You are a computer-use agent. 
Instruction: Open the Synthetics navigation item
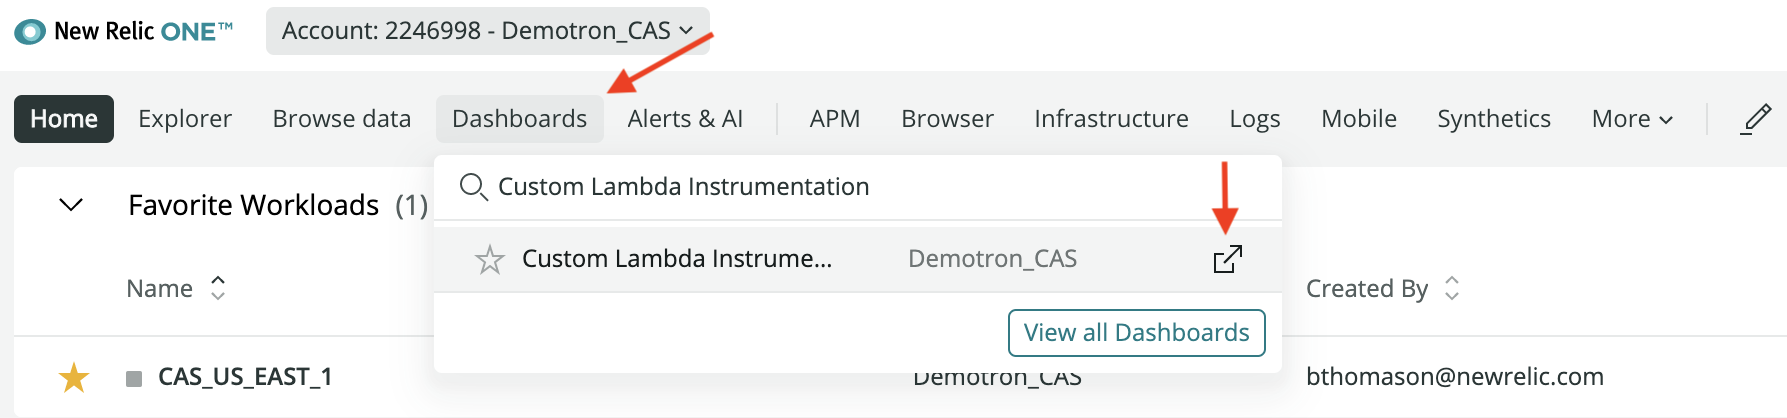pyautogui.click(x=1494, y=119)
